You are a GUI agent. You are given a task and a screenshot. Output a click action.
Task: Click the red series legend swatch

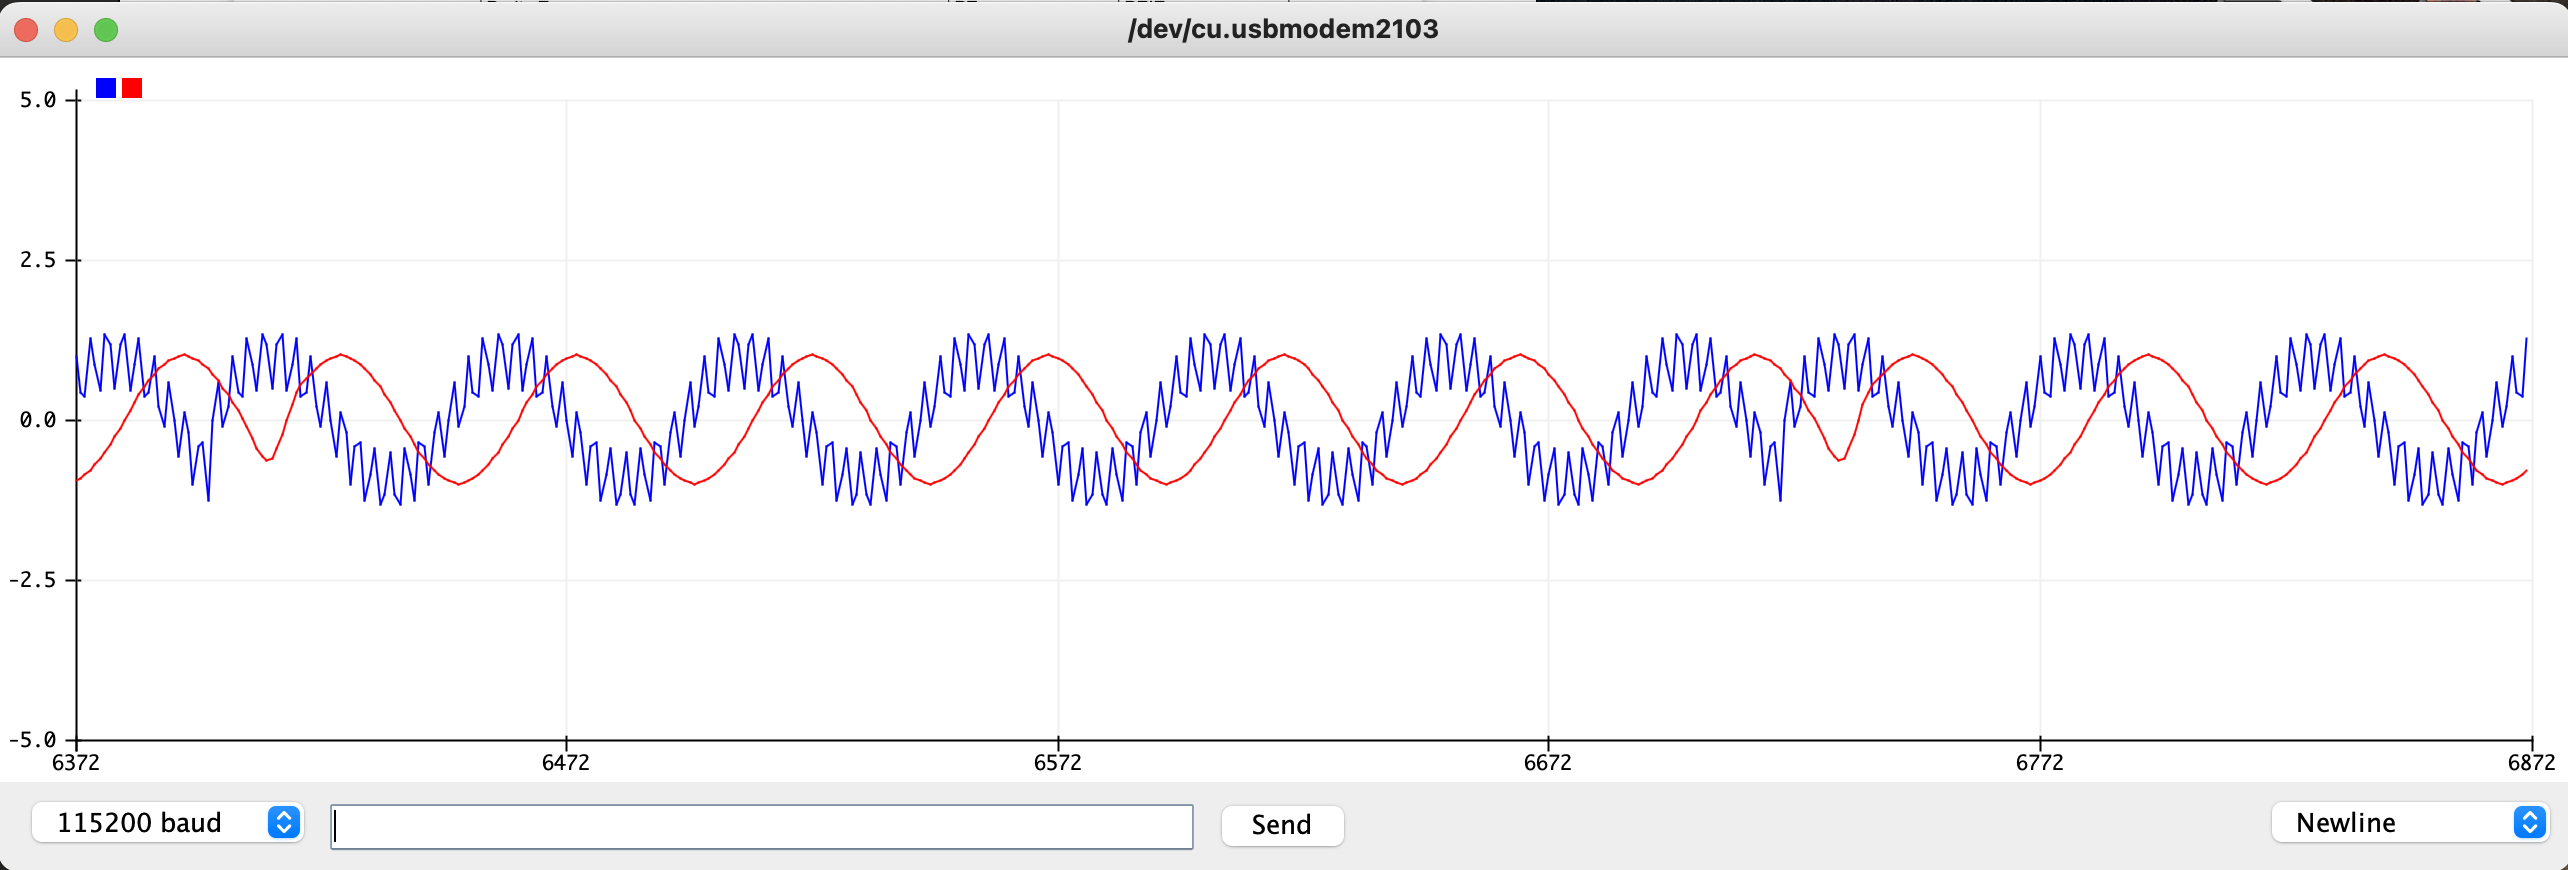[132, 88]
